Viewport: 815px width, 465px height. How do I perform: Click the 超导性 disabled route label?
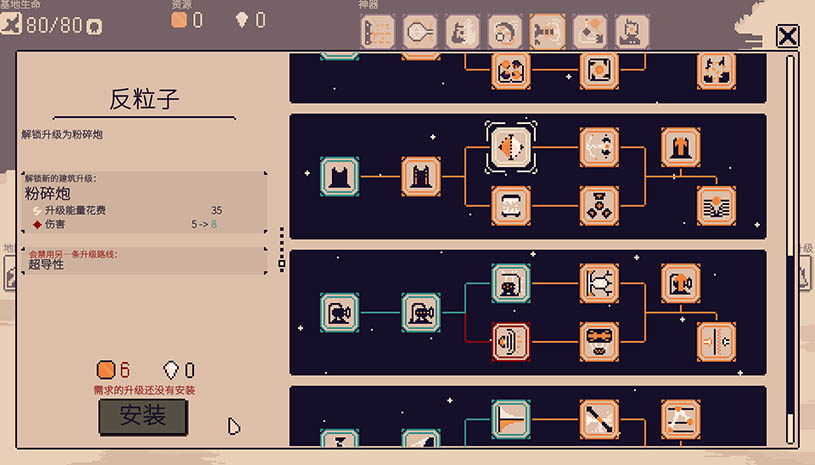click(x=46, y=265)
